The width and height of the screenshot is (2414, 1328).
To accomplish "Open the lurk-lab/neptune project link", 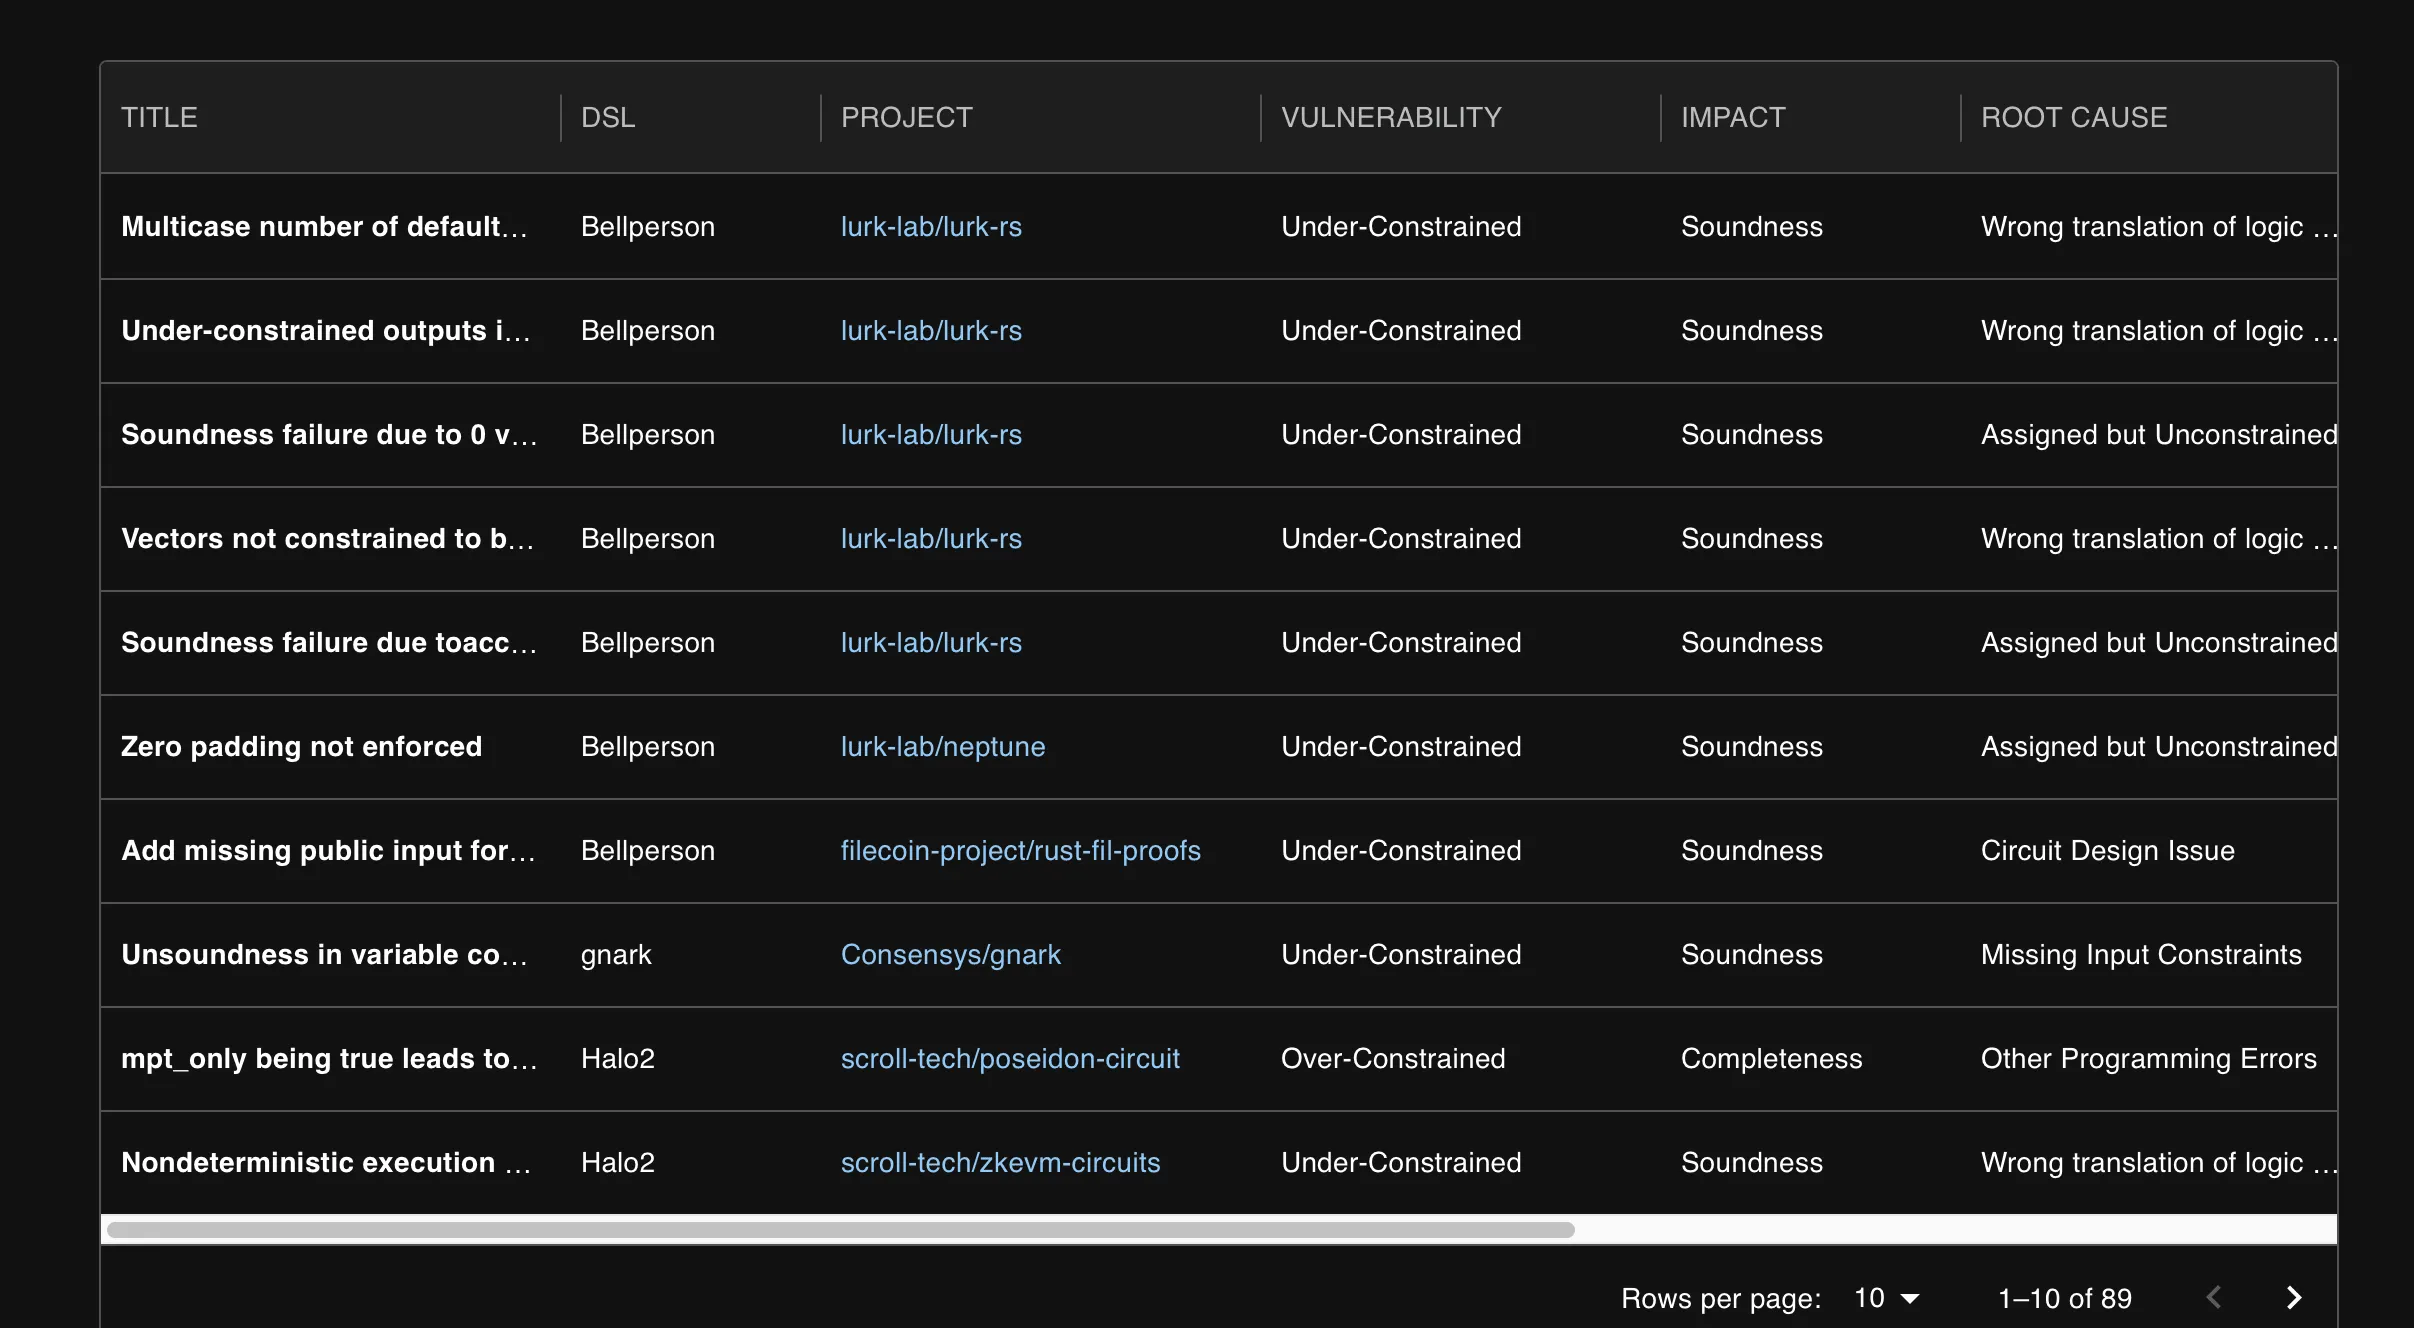I will point(942,746).
